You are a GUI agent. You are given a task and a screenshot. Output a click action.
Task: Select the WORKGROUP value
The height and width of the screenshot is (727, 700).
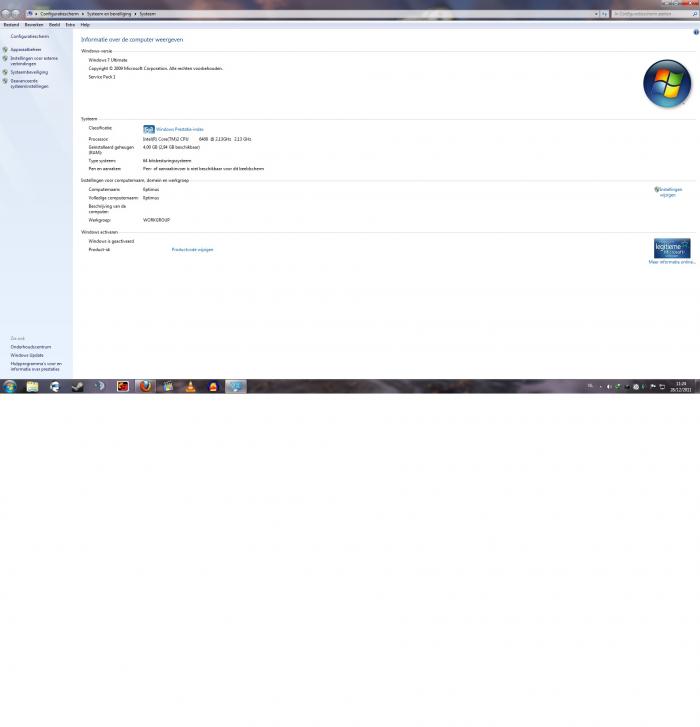coord(156,220)
